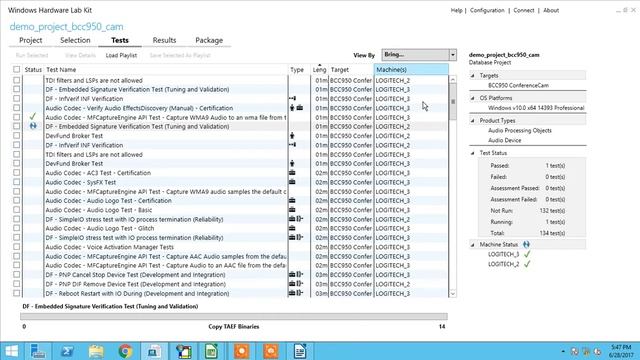Screen dimensions: 640x360
Task: Open the View By dropdown
Action: [x=419, y=55]
